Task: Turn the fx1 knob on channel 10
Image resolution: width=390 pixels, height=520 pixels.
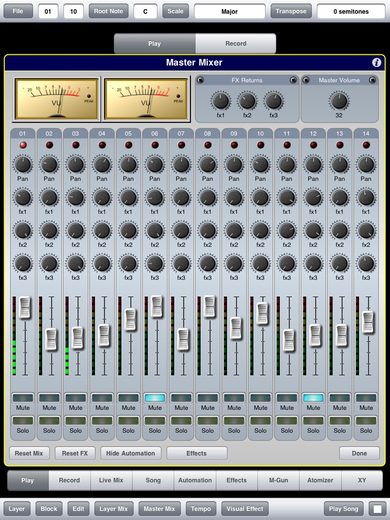Action: click(x=260, y=197)
